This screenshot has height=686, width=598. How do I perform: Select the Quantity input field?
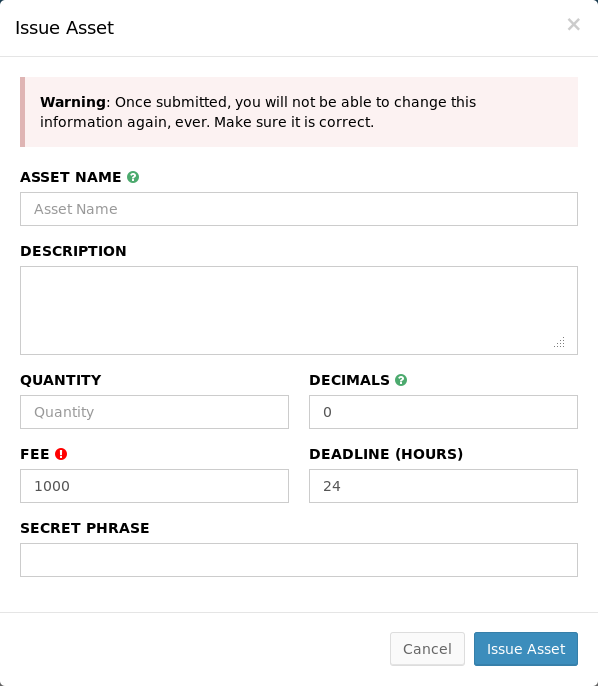click(154, 412)
